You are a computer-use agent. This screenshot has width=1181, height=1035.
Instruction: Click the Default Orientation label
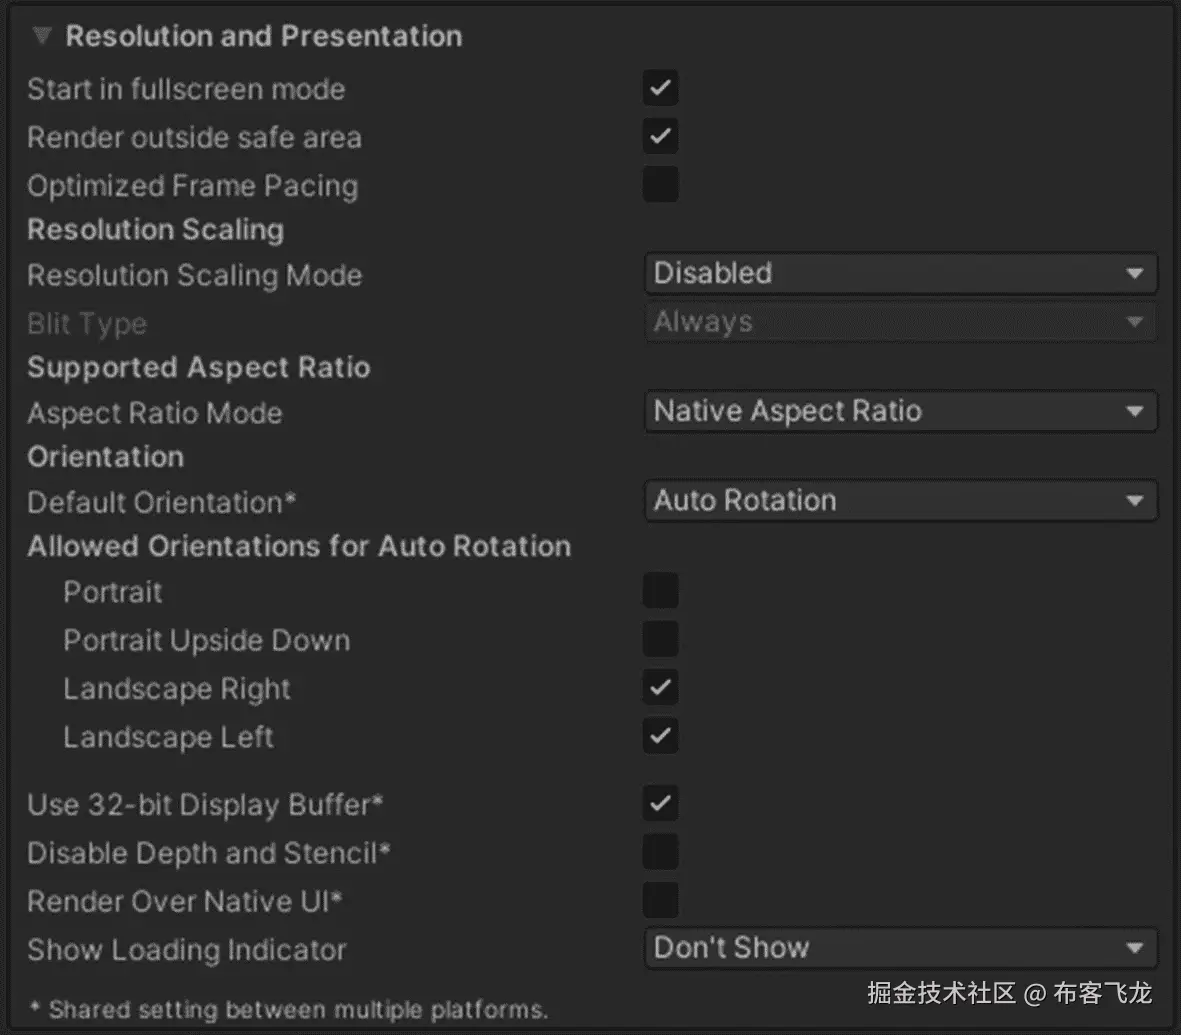(x=161, y=502)
